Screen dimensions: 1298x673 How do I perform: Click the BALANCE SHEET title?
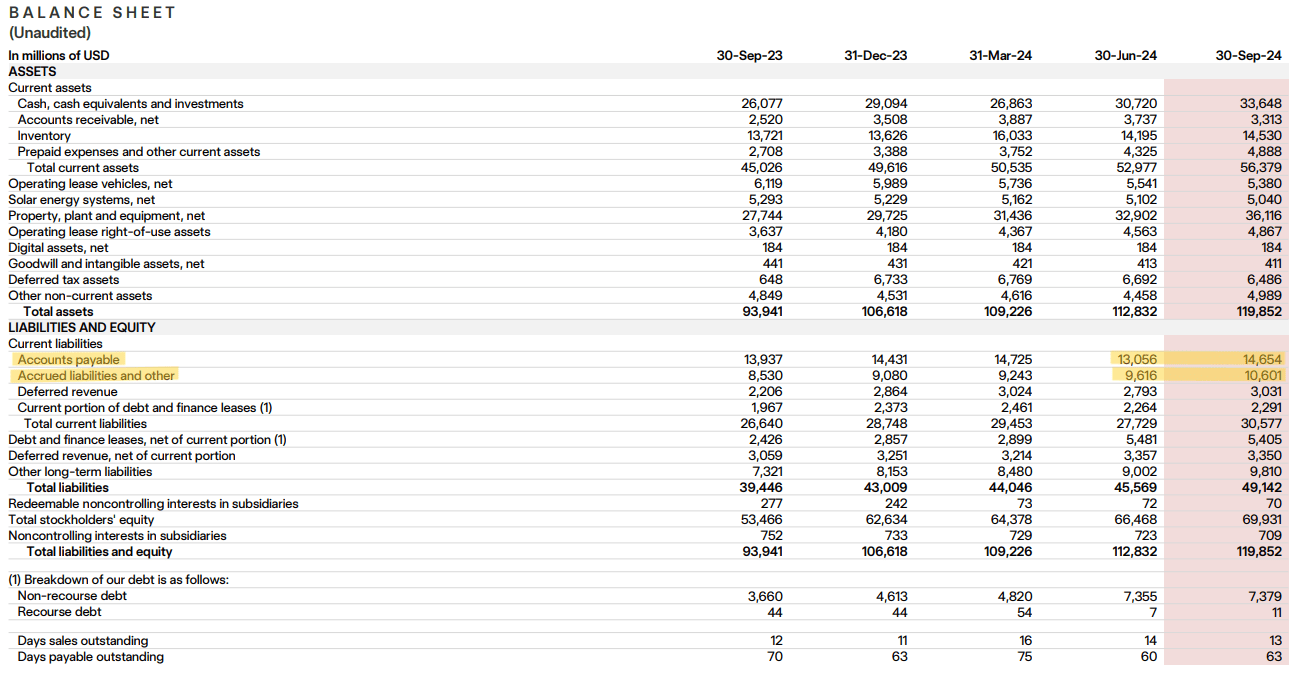pyautogui.click(x=92, y=13)
